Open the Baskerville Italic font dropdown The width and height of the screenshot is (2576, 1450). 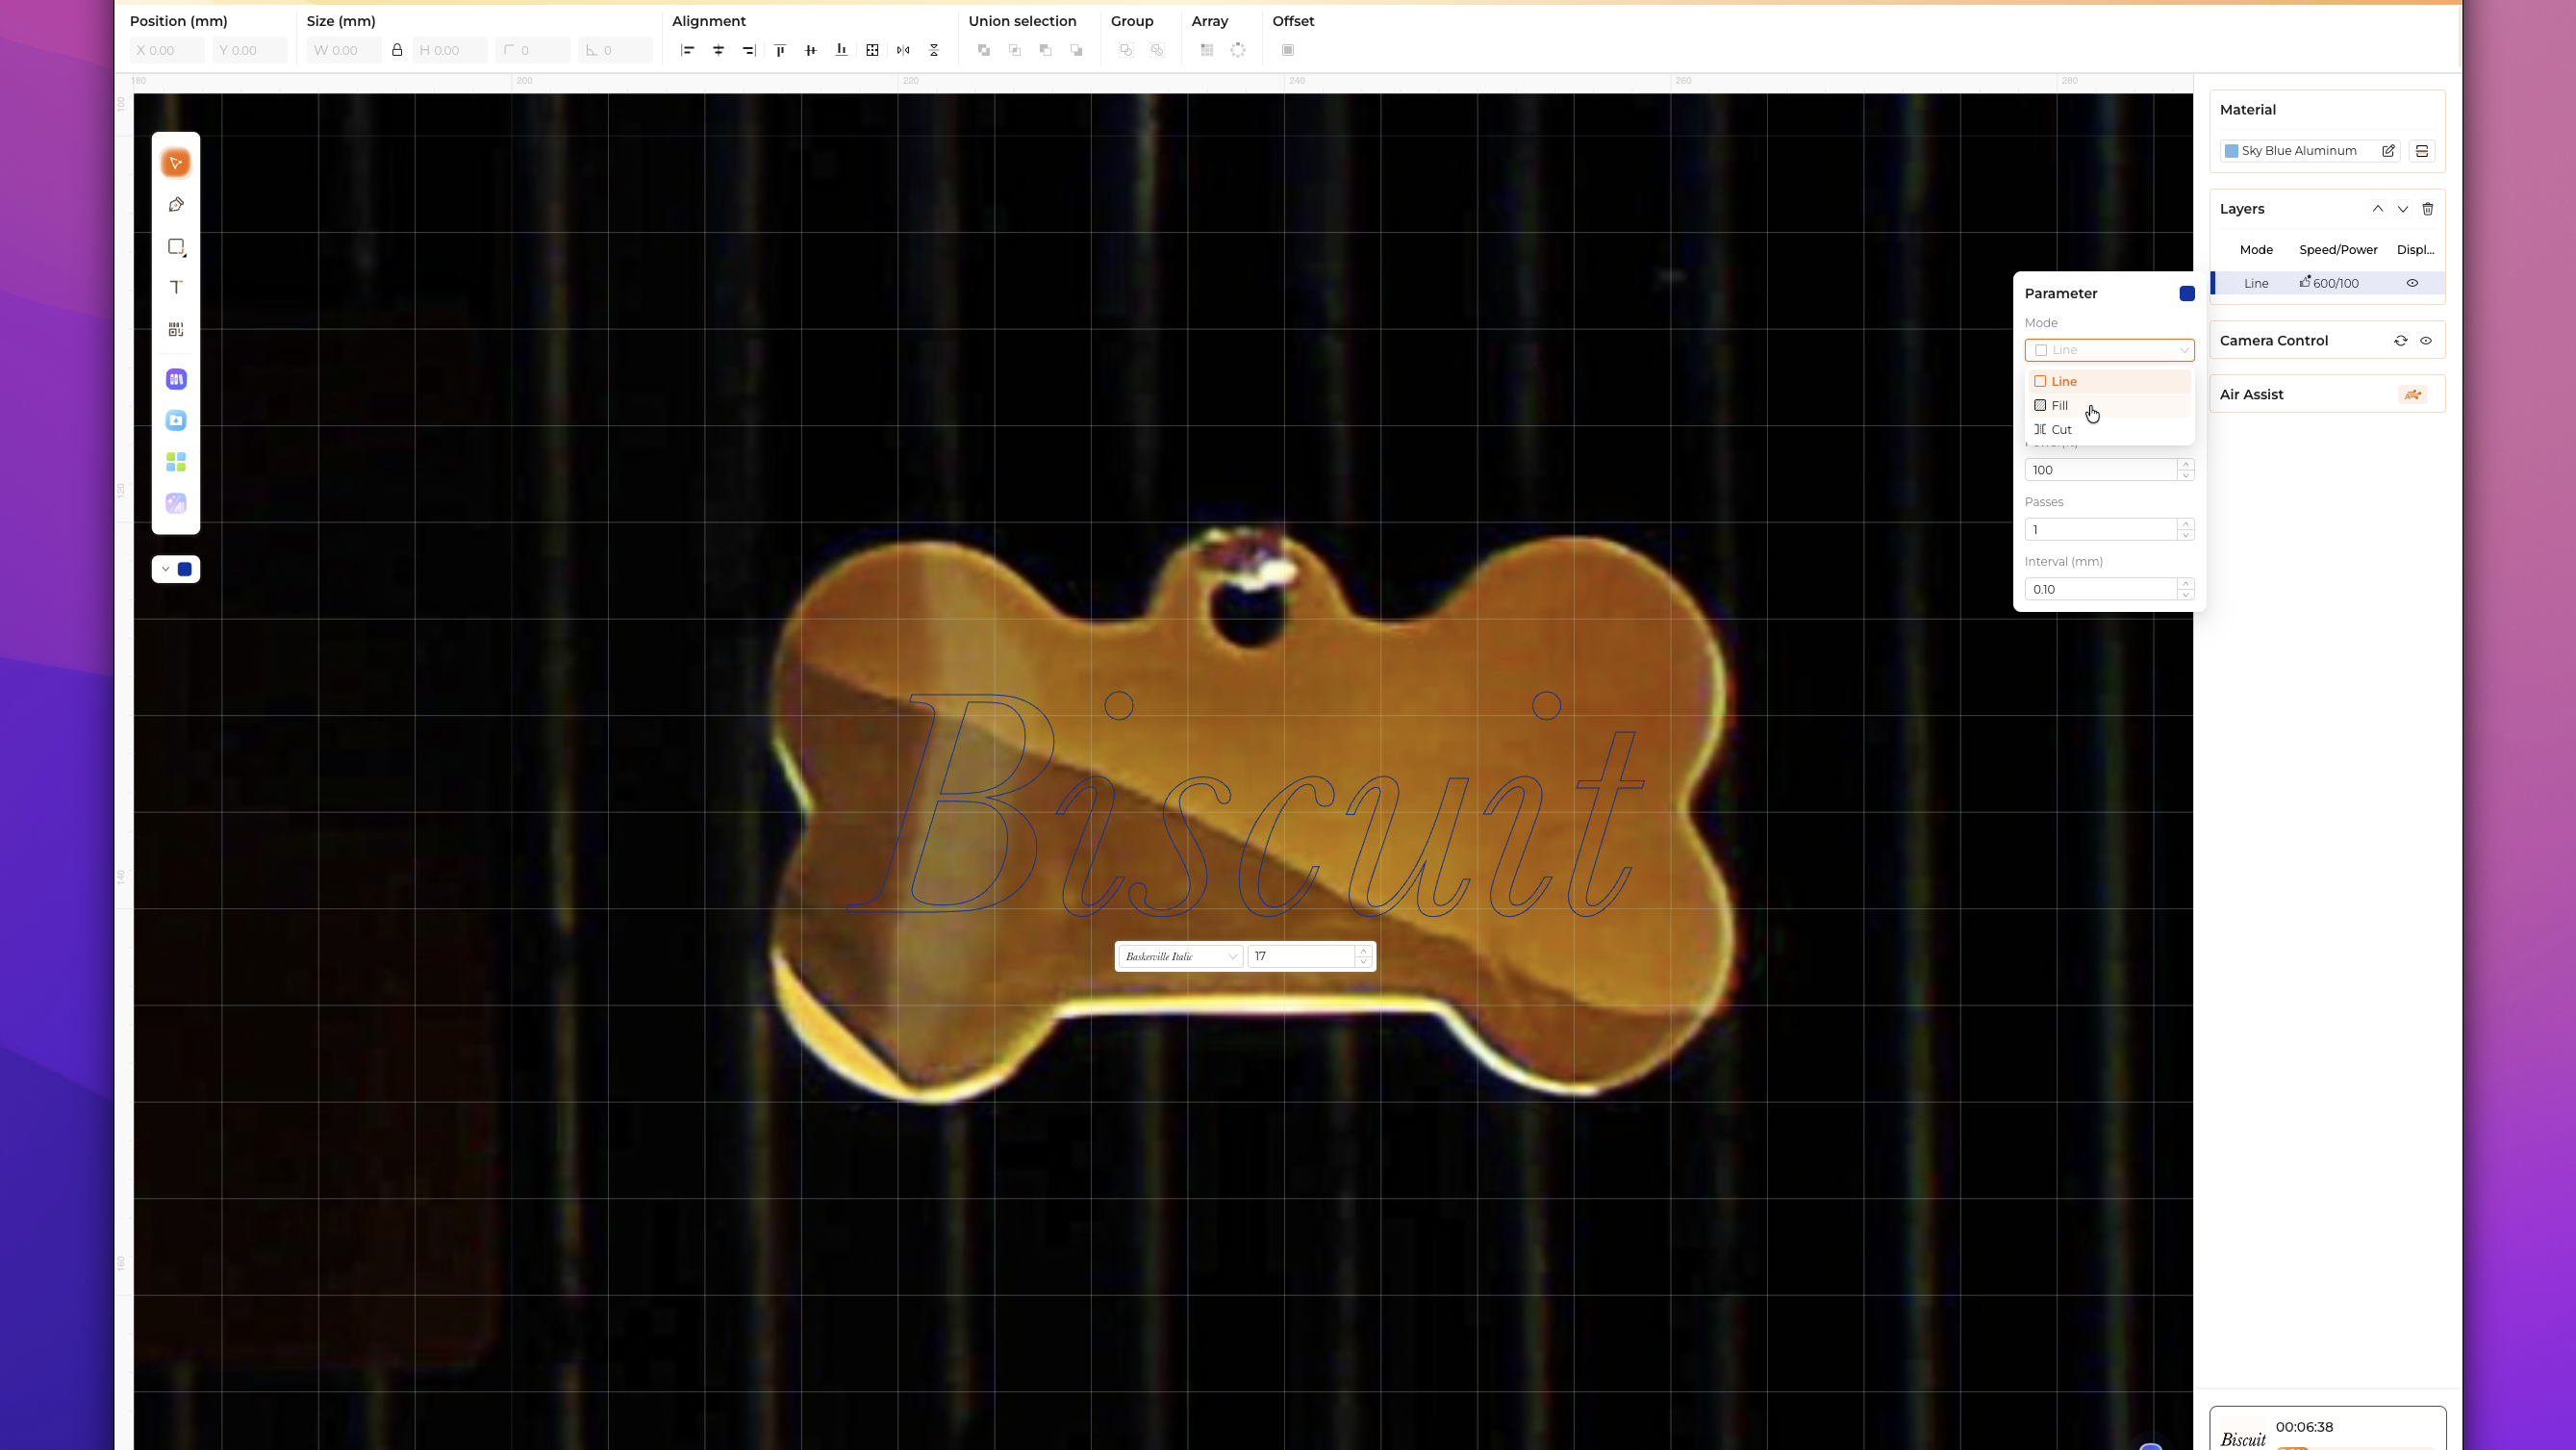pyautogui.click(x=1179, y=957)
